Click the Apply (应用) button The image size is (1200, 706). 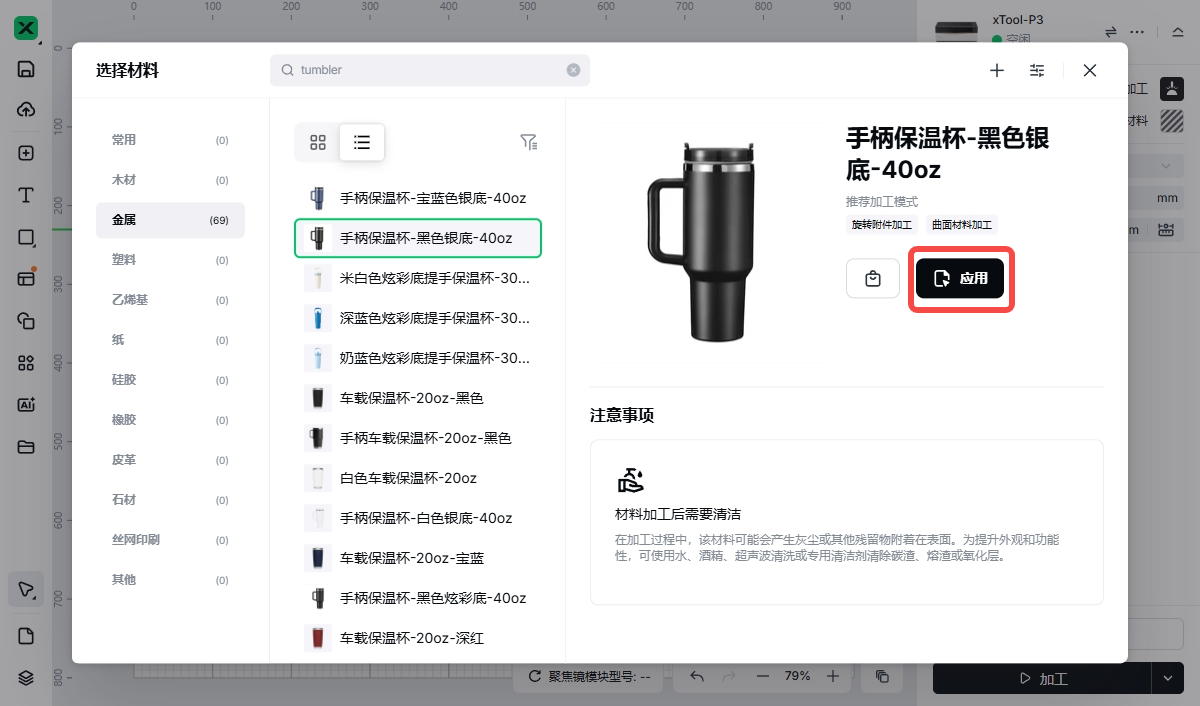point(960,279)
